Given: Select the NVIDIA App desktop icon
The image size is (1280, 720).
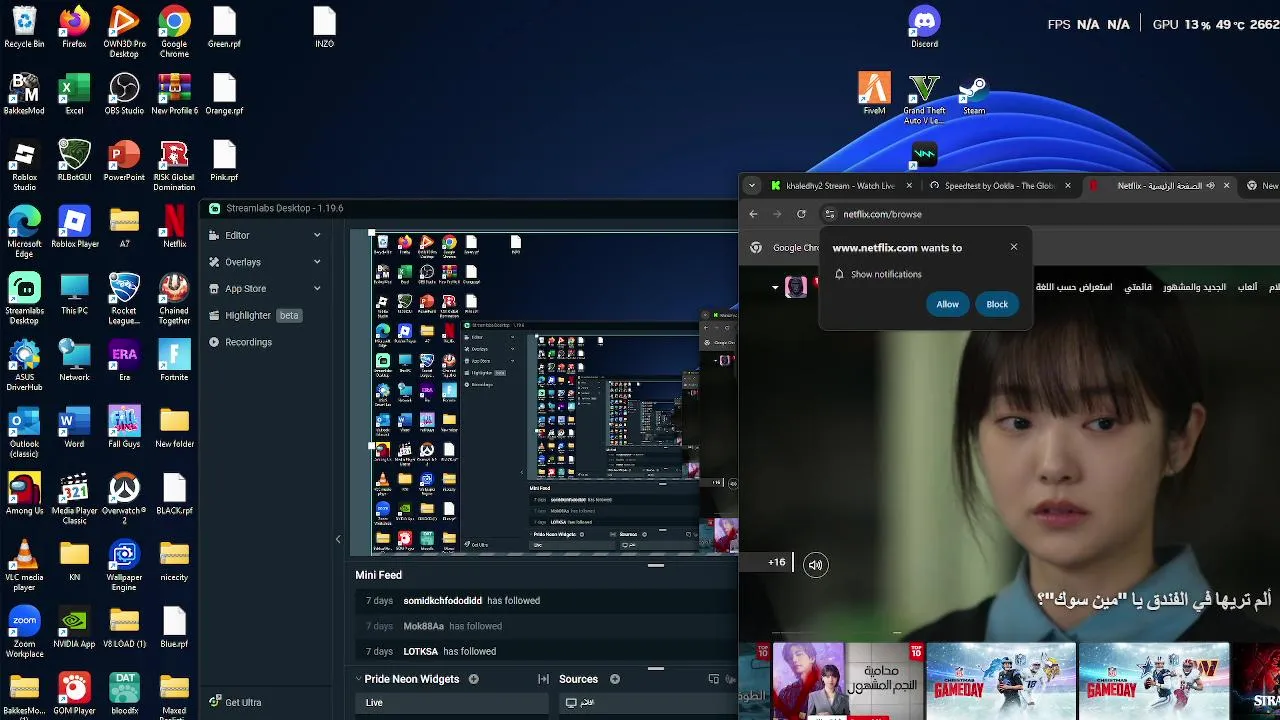Looking at the screenshot, I should pos(74,627).
